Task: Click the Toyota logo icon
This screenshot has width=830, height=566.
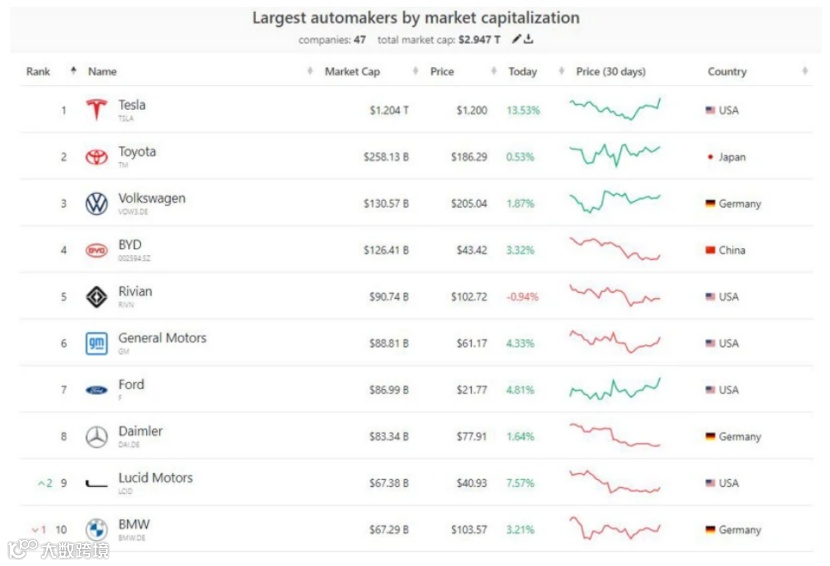Action: [96, 157]
